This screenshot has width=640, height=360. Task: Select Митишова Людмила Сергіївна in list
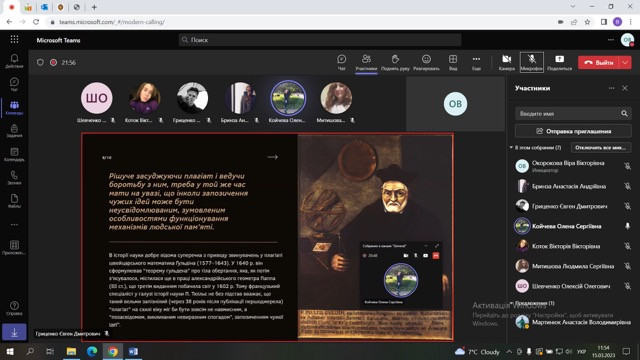click(573, 266)
